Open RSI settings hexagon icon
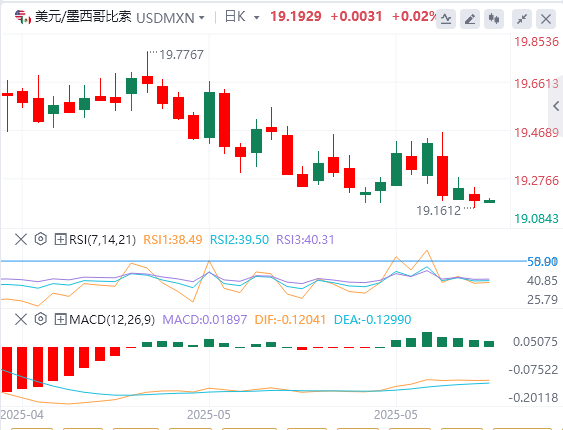 (41, 239)
